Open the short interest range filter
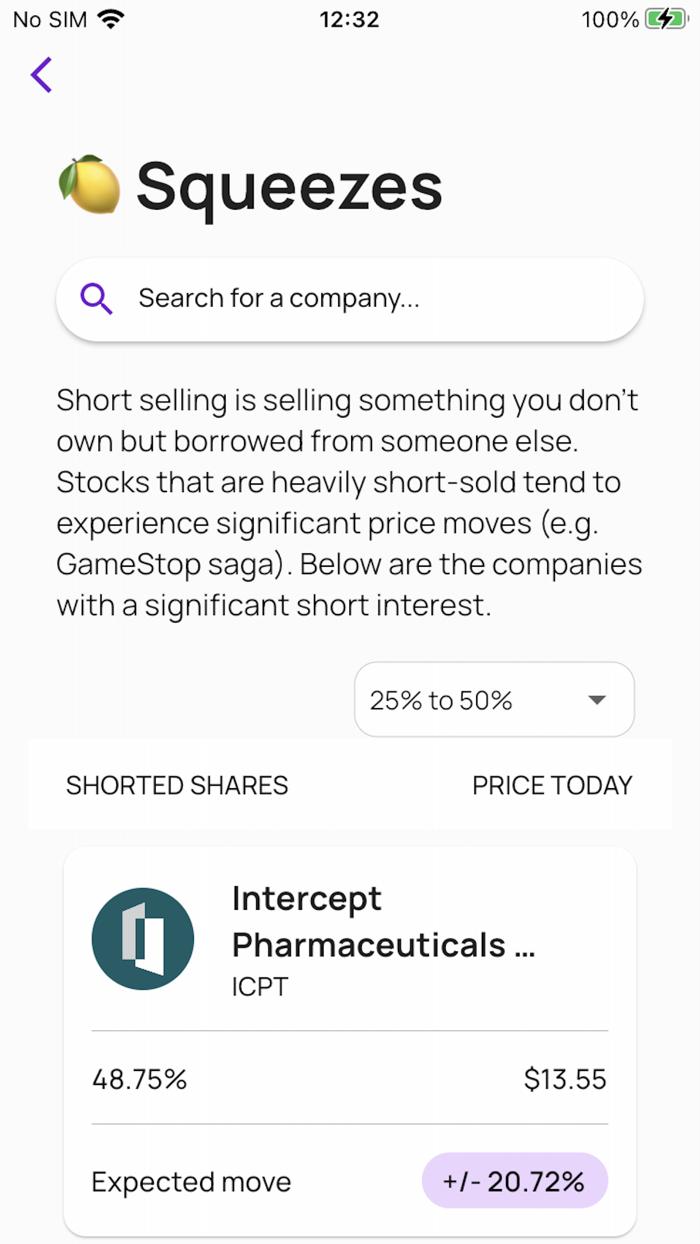Viewport: 700px width, 1244px height. tap(494, 699)
